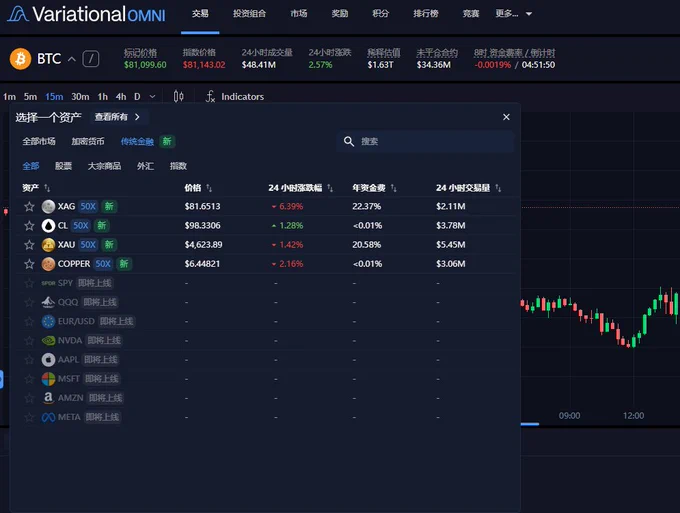Sort by 24 小时交易量 column arrows
Screen dimensions: 680x513
pos(498,188)
